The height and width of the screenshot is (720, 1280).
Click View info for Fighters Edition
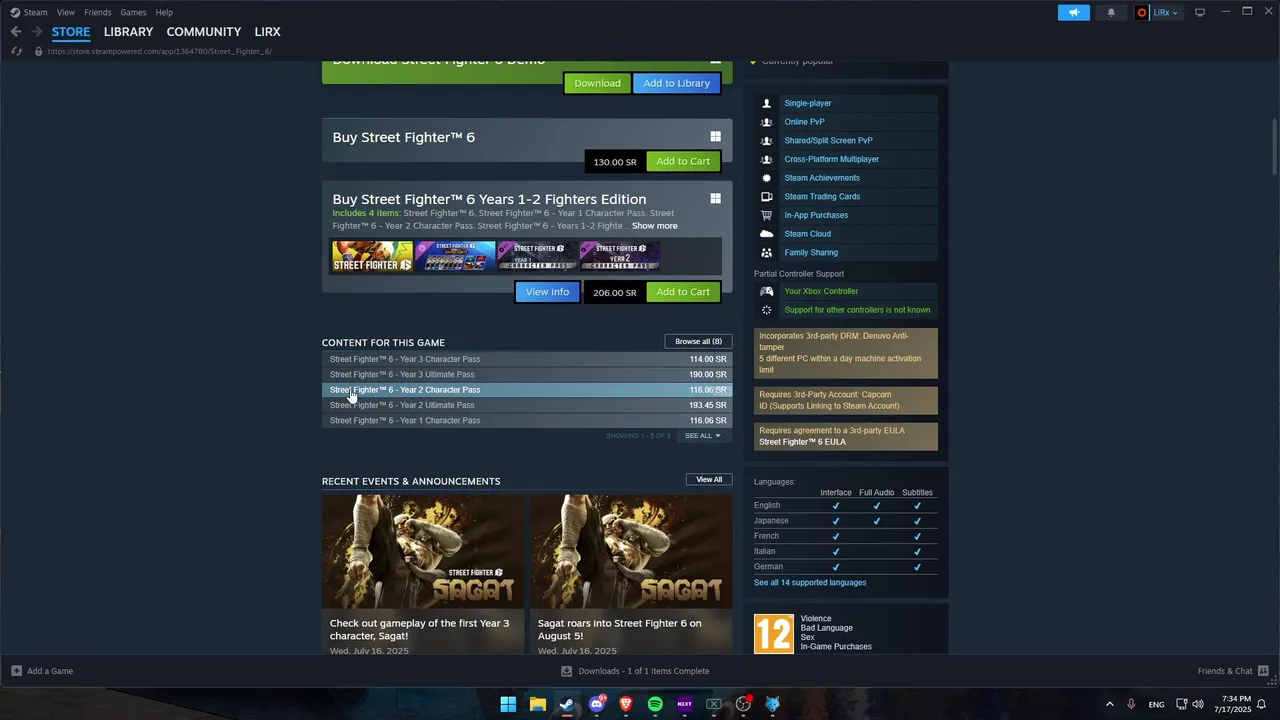(x=547, y=292)
